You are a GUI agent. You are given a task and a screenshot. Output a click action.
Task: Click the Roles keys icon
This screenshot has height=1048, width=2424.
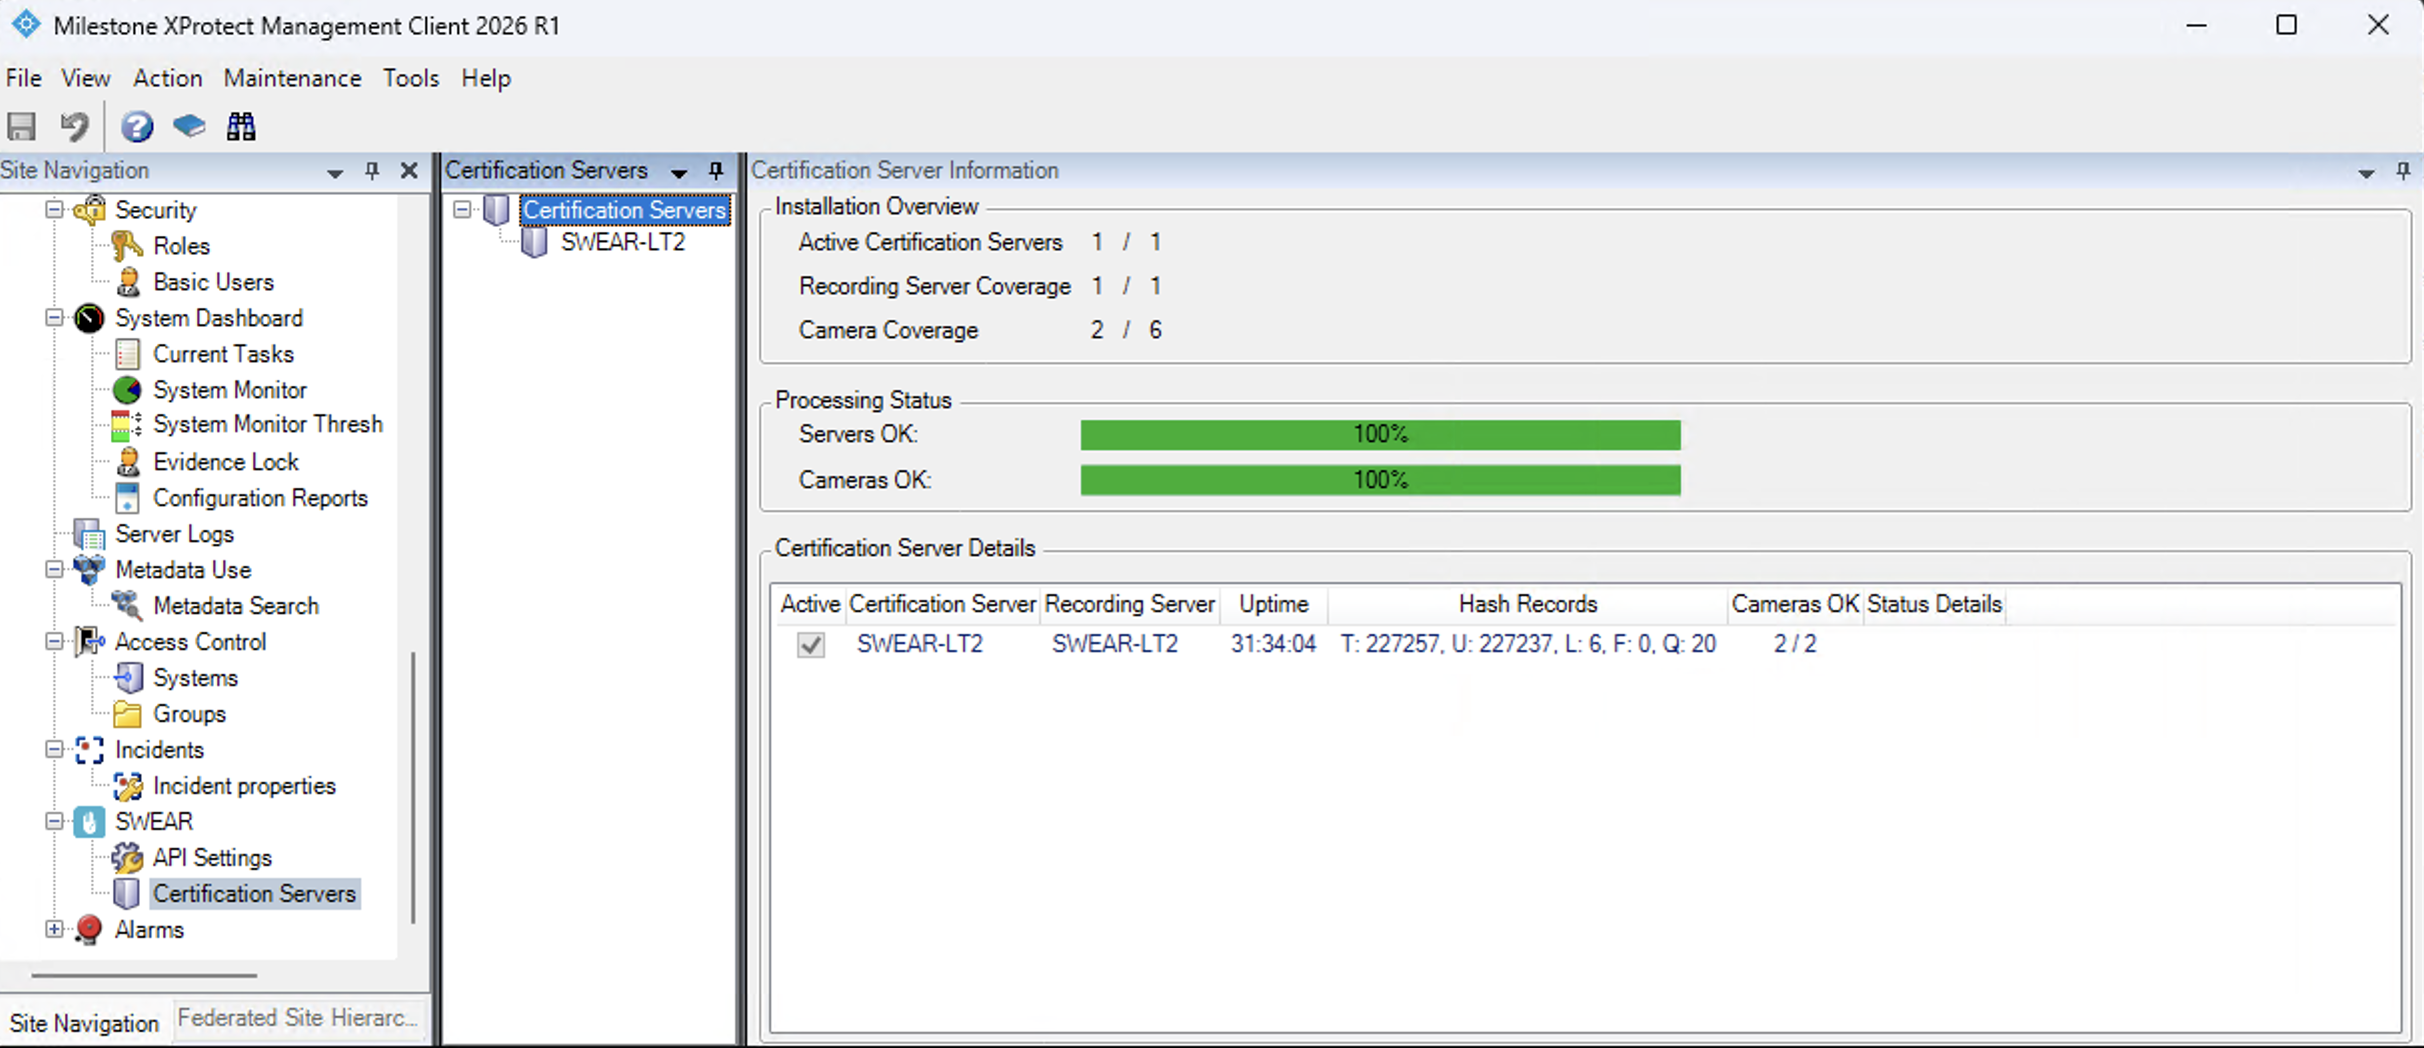[127, 246]
